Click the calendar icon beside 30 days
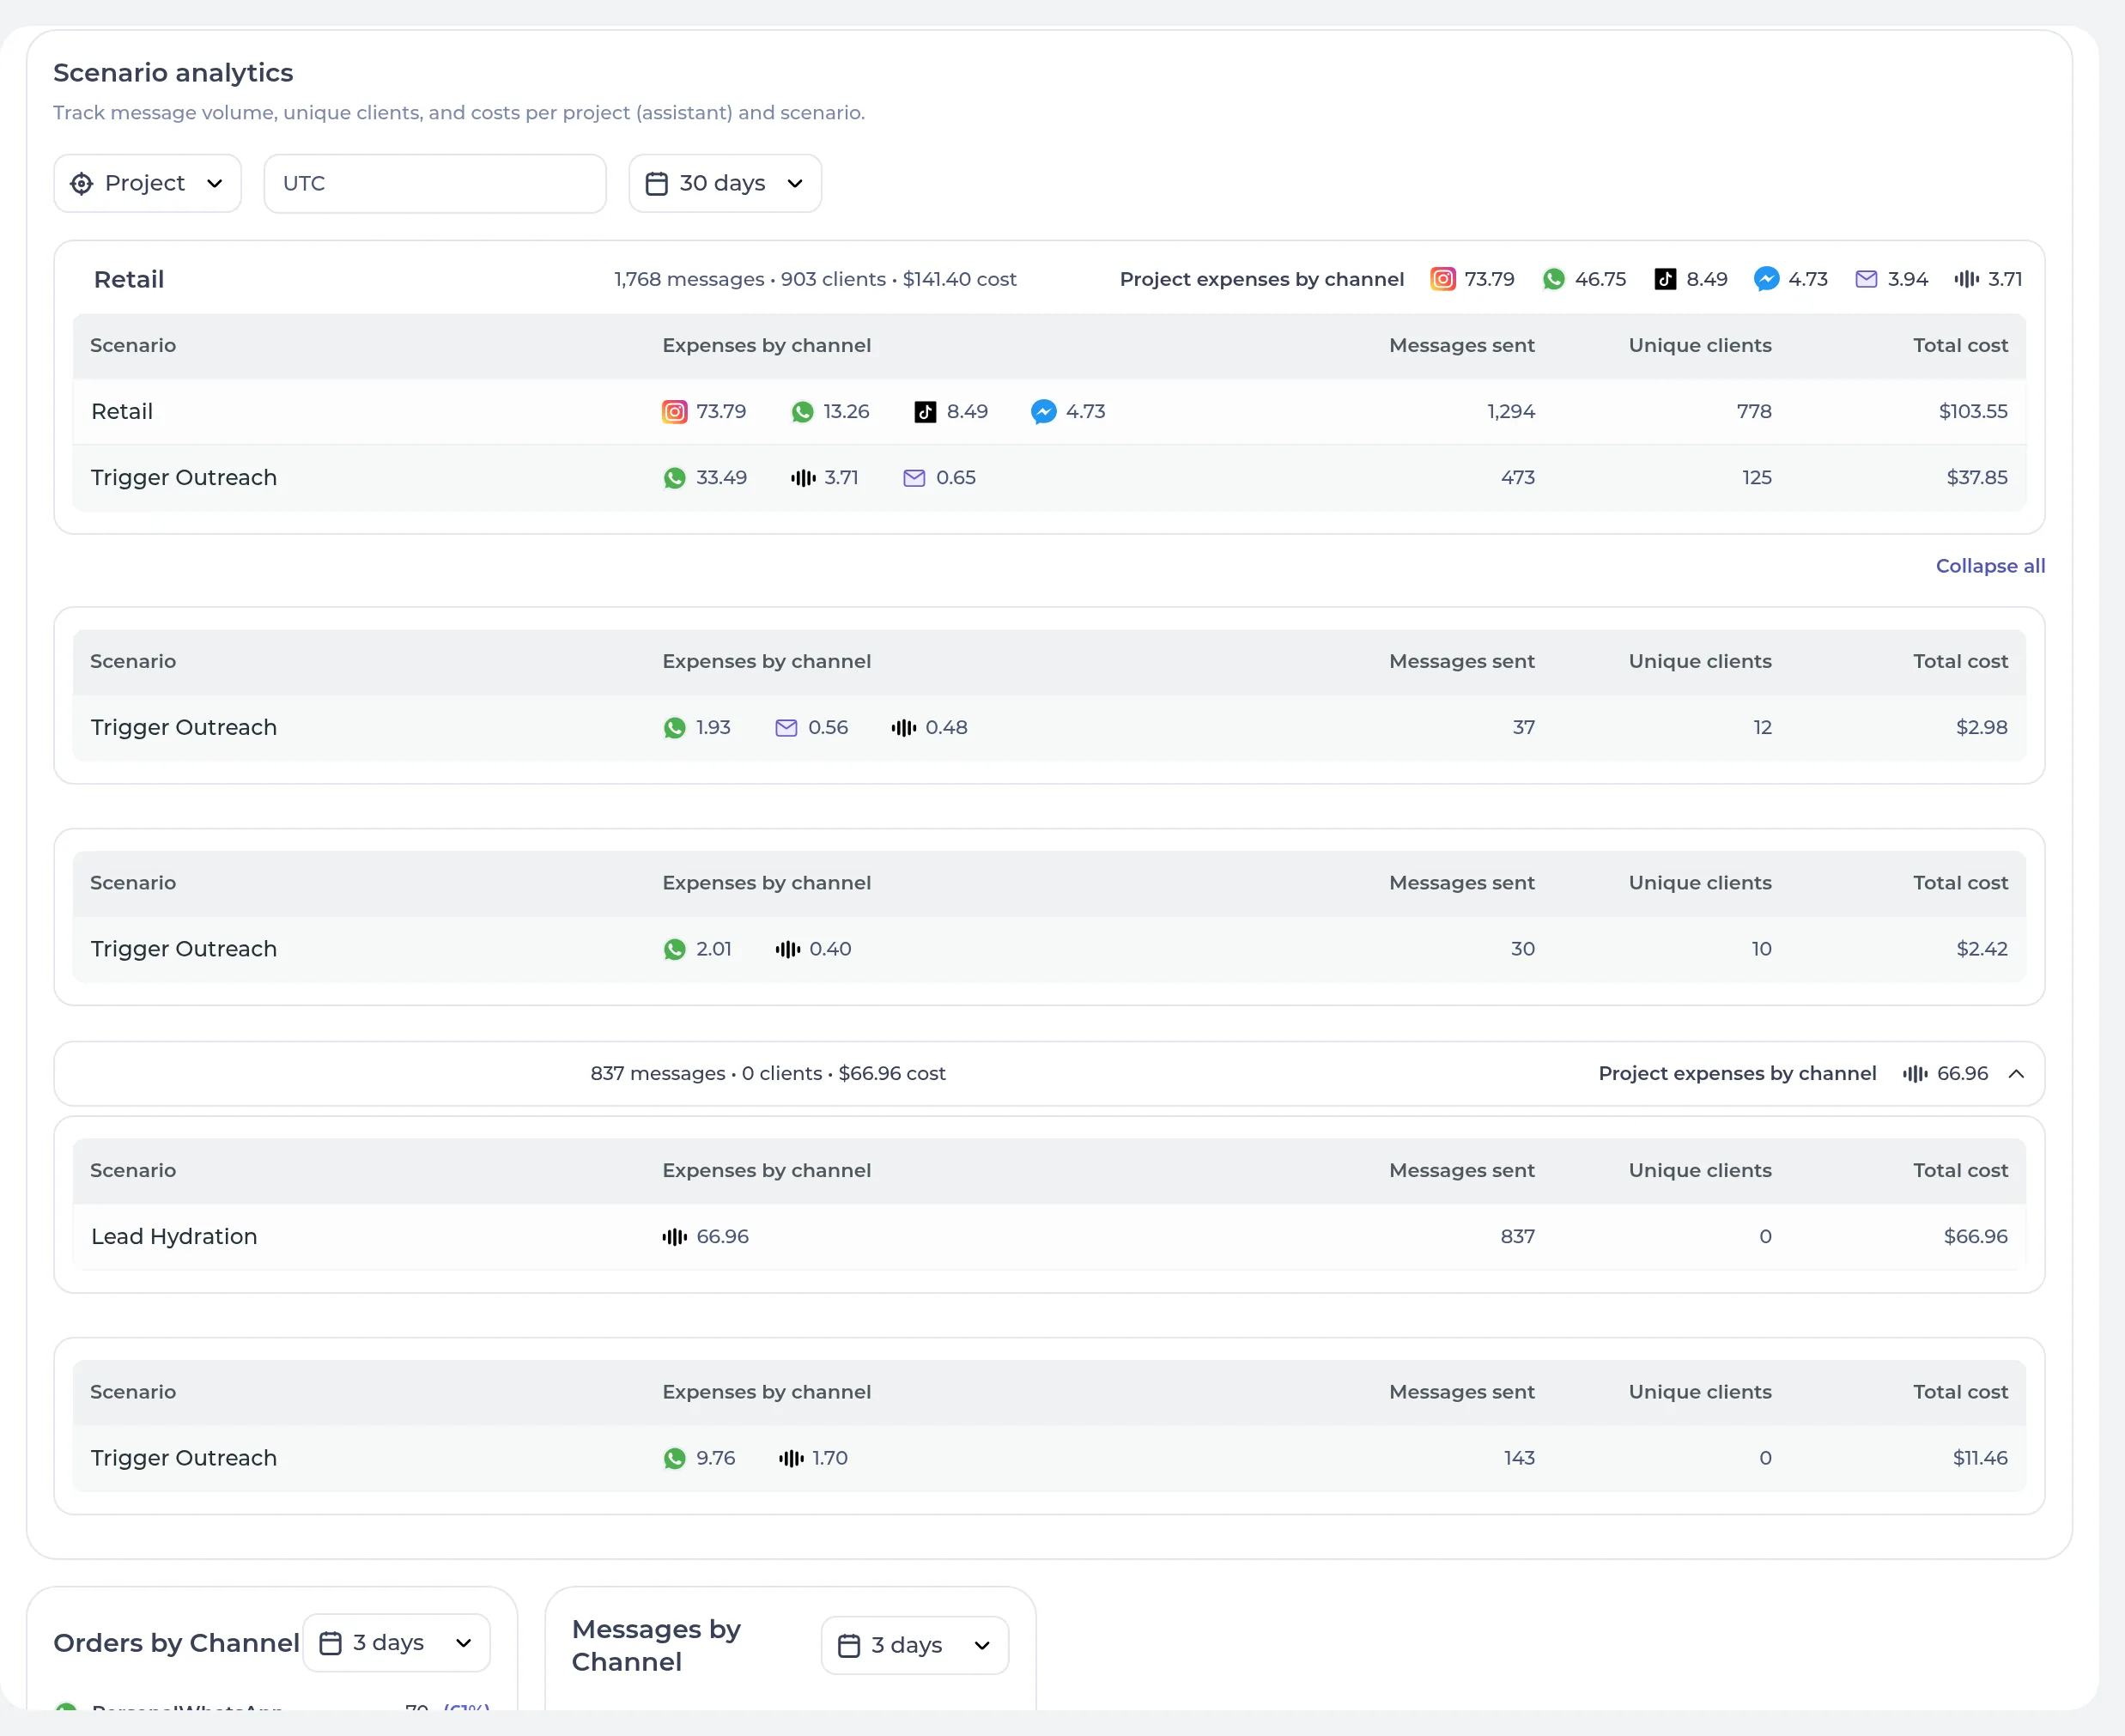This screenshot has height=1736, width=2125. click(x=656, y=183)
